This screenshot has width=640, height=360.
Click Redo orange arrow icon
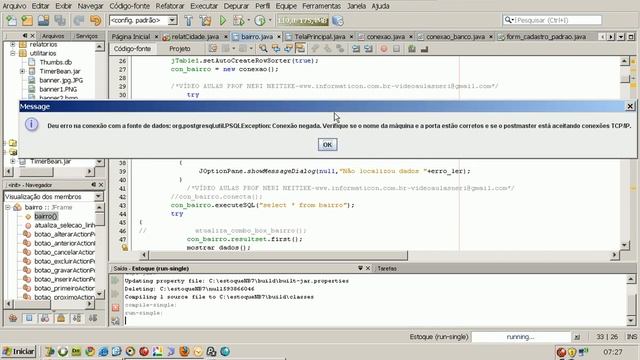click(95, 20)
